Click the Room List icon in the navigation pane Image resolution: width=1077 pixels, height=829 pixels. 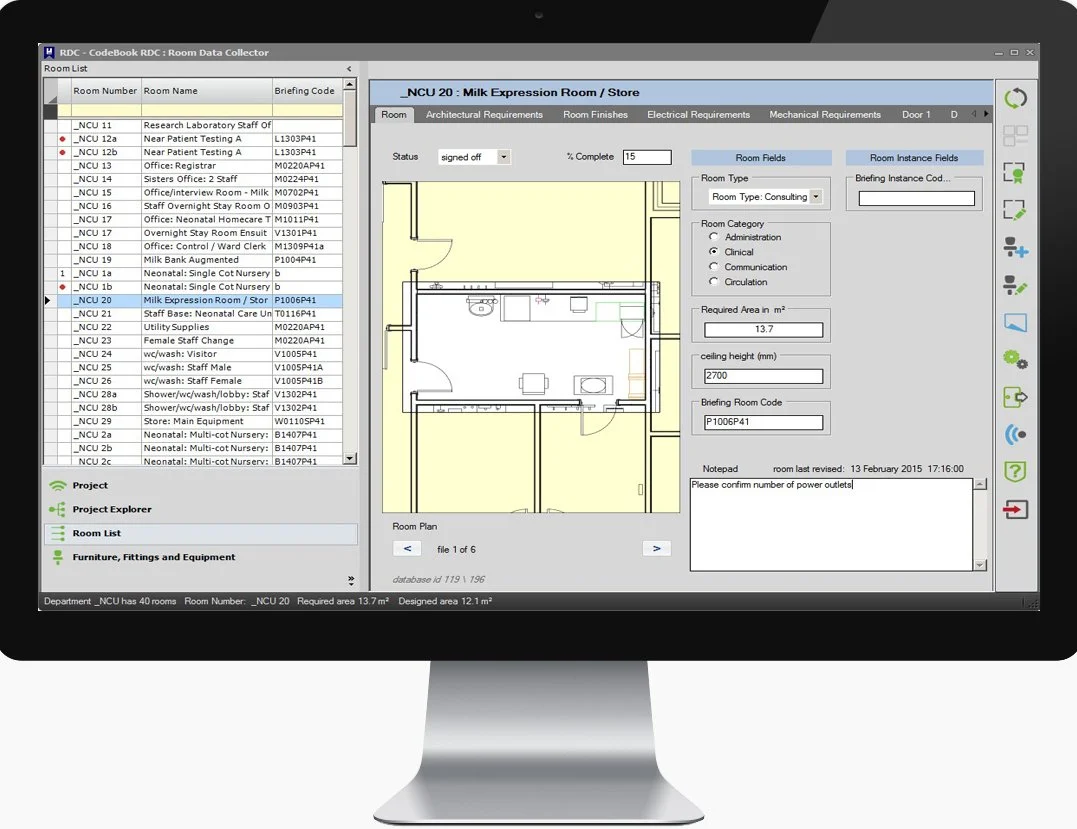pyautogui.click(x=58, y=533)
